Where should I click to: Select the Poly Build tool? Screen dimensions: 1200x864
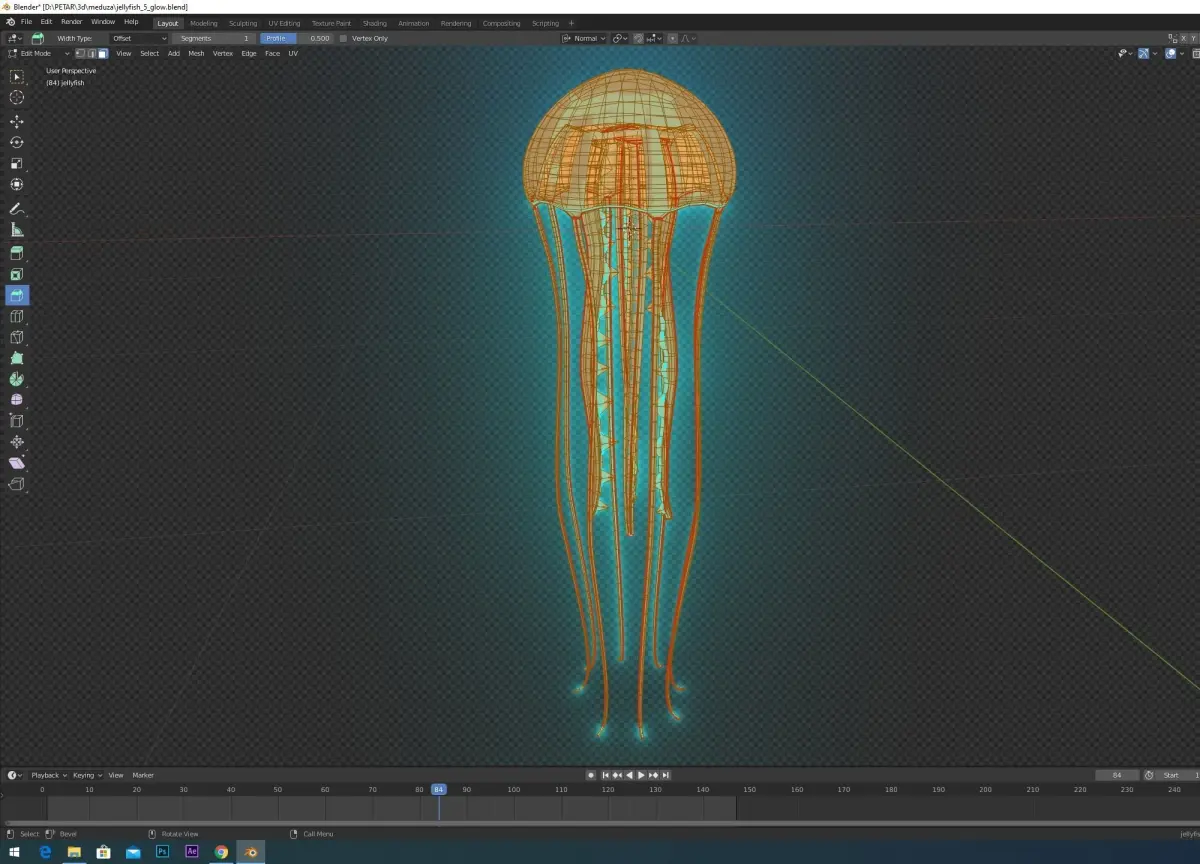point(17,358)
